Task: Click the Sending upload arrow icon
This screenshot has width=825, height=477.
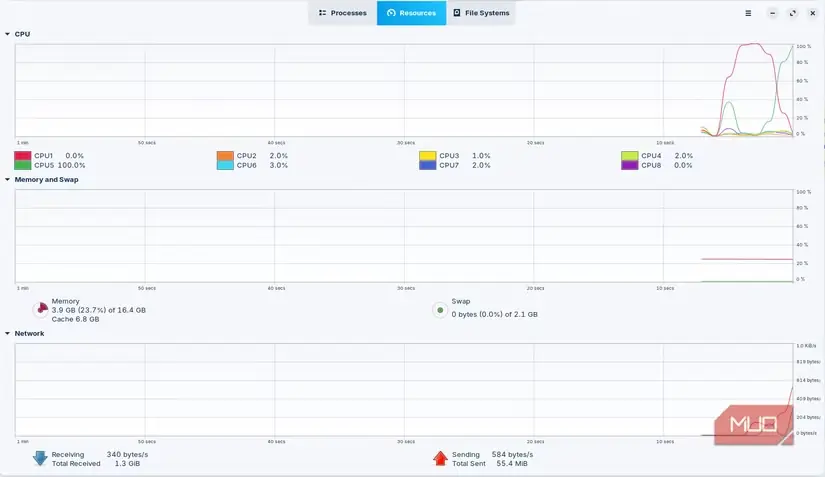Action: (440, 458)
